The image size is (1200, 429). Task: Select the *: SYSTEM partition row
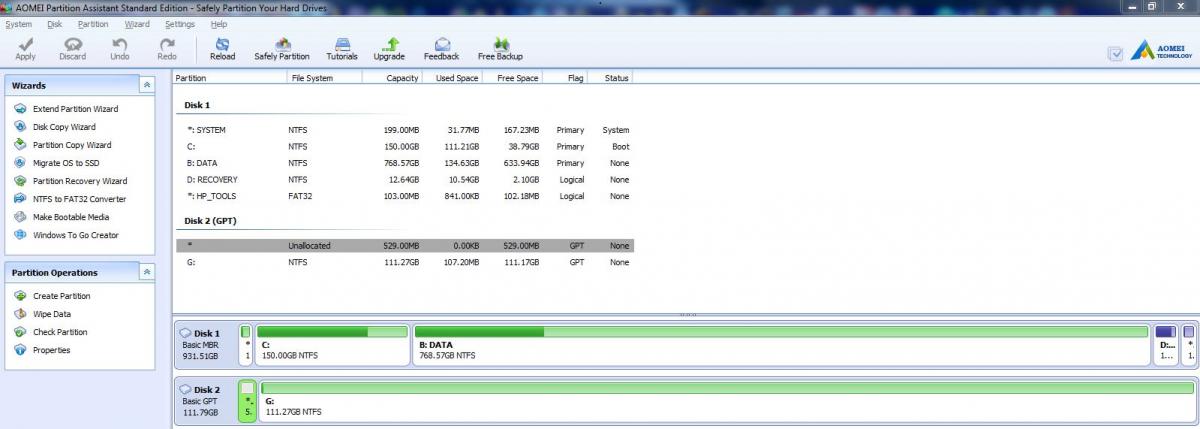tap(404, 130)
